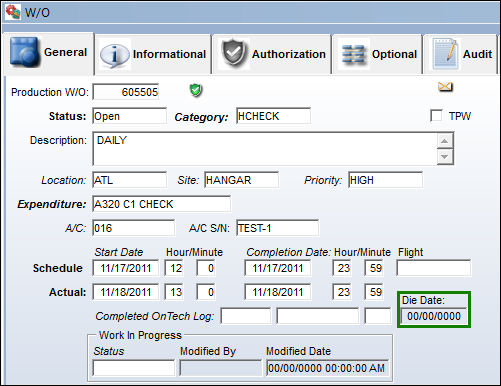501x386 pixels.
Task: Click the green shield icon beside Production W/O
Action: click(196, 90)
